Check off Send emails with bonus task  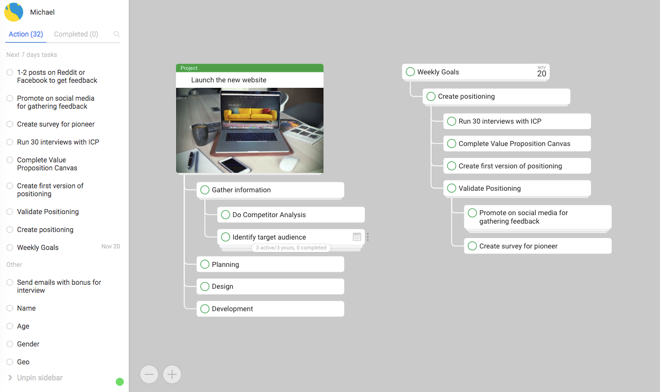pos(9,282)
